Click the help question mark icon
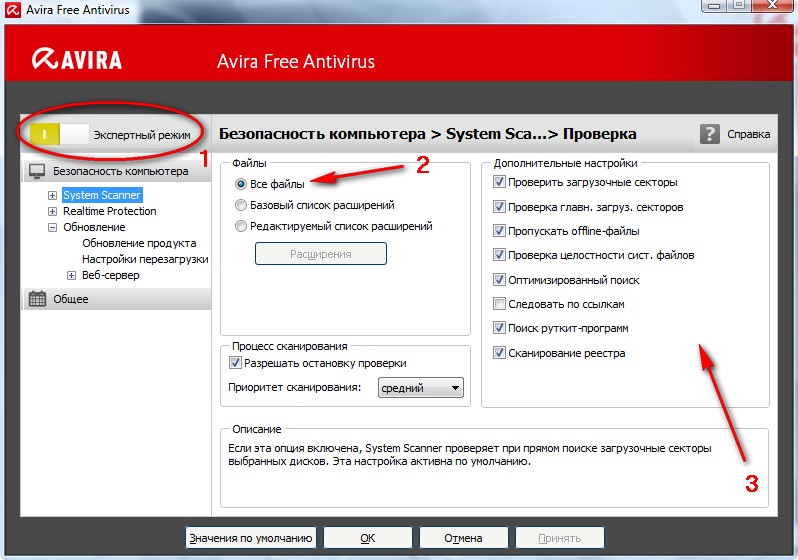The image size is (798, 560). 710,134
